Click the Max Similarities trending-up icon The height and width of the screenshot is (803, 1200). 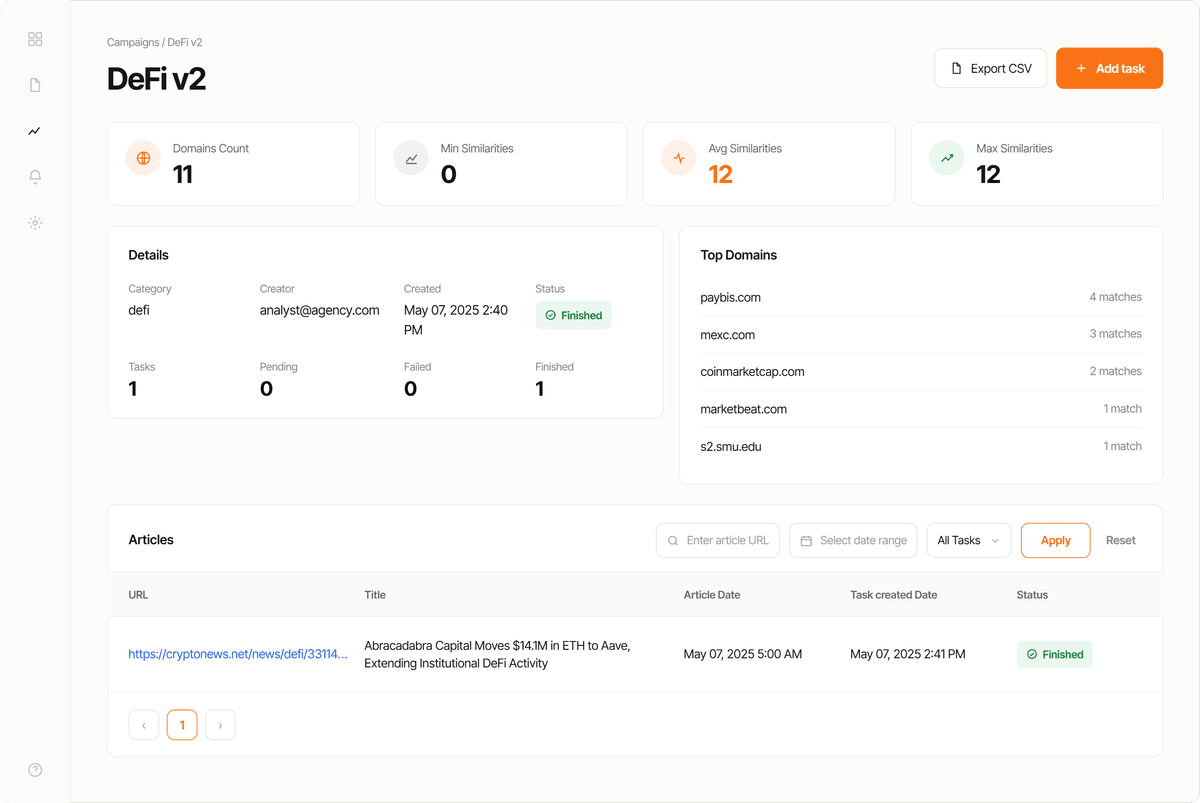[x=947, y=158]
